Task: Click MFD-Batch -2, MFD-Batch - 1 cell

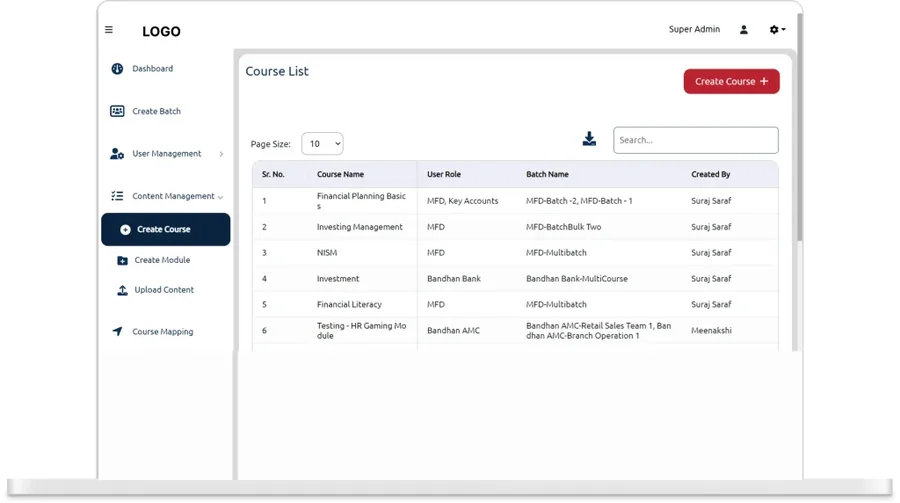Action: click(x=579, y=201)
